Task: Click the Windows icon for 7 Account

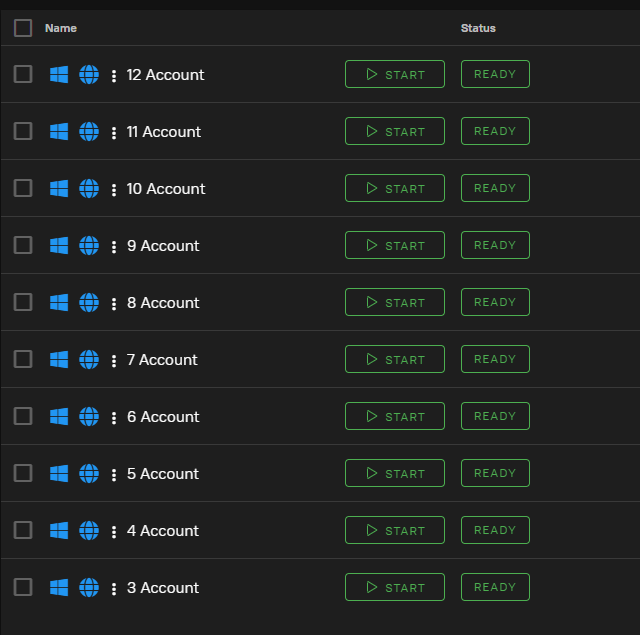Action: [59, 360]
